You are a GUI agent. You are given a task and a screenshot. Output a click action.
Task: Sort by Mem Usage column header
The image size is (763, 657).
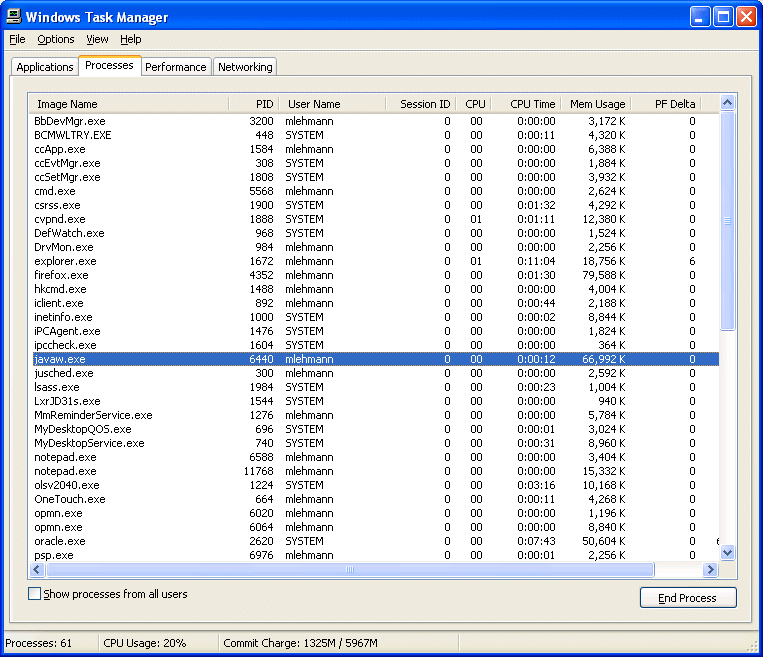[x=597, y=104]
